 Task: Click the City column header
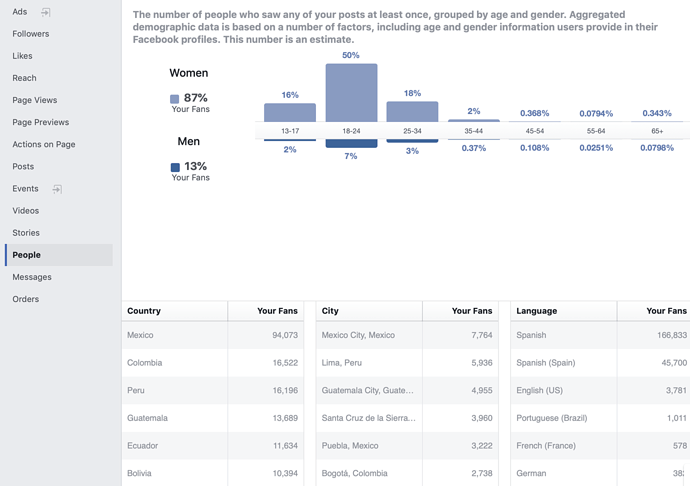coord(330,311)
